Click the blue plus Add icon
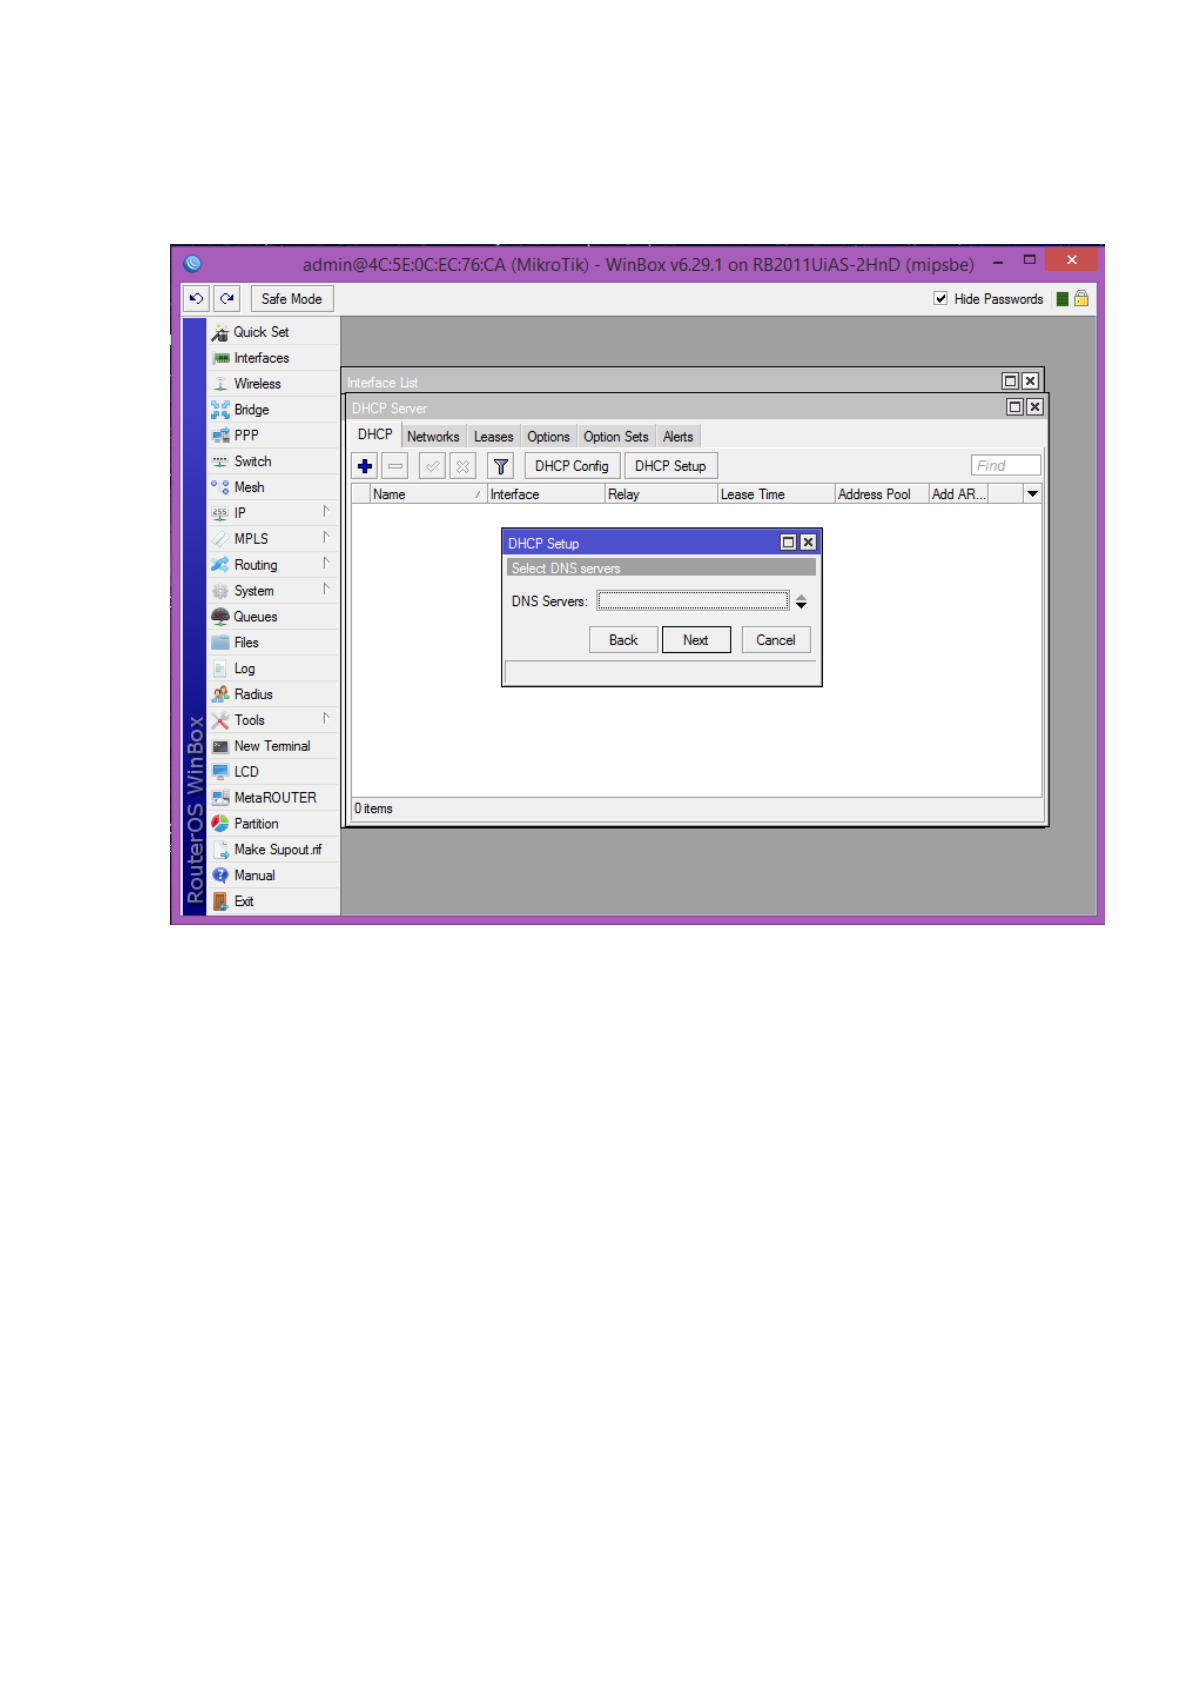Screen dimensions: 1191x1684 pyautogui.click(x=365, y=467)
